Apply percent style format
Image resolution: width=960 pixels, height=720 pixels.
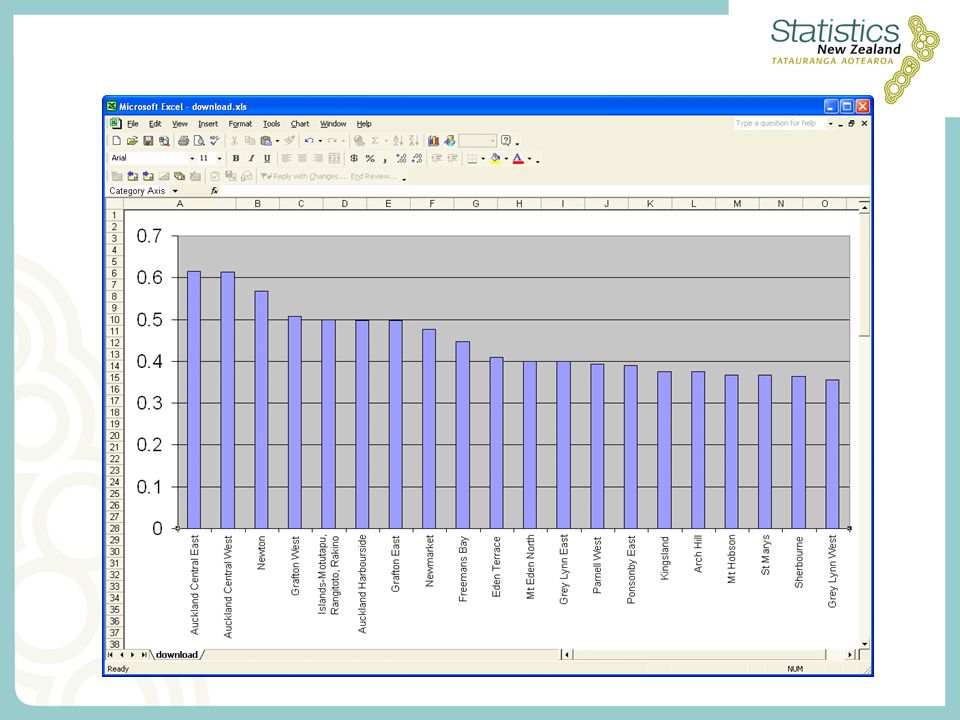pyautogui.click(x=370, y=159)
